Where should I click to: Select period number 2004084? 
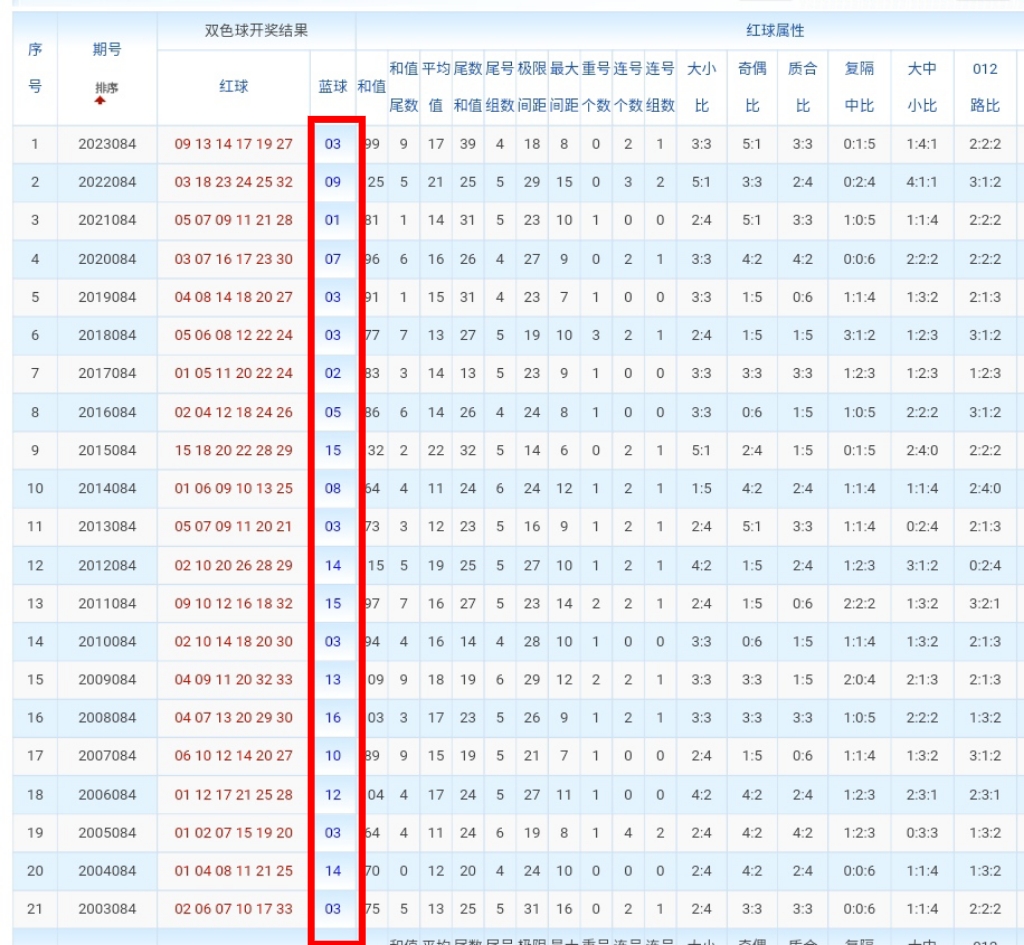tap(107, 871)
